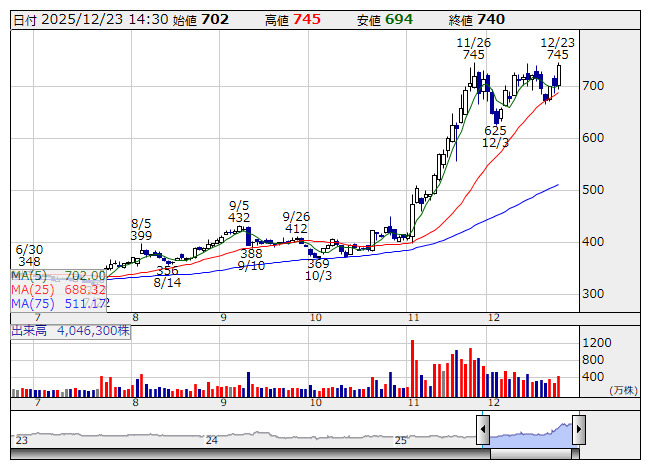The height and width of the screenshot is (470, 653).
Task: Click the 12/23 high label of 745
Action: [x=557, y=49]
